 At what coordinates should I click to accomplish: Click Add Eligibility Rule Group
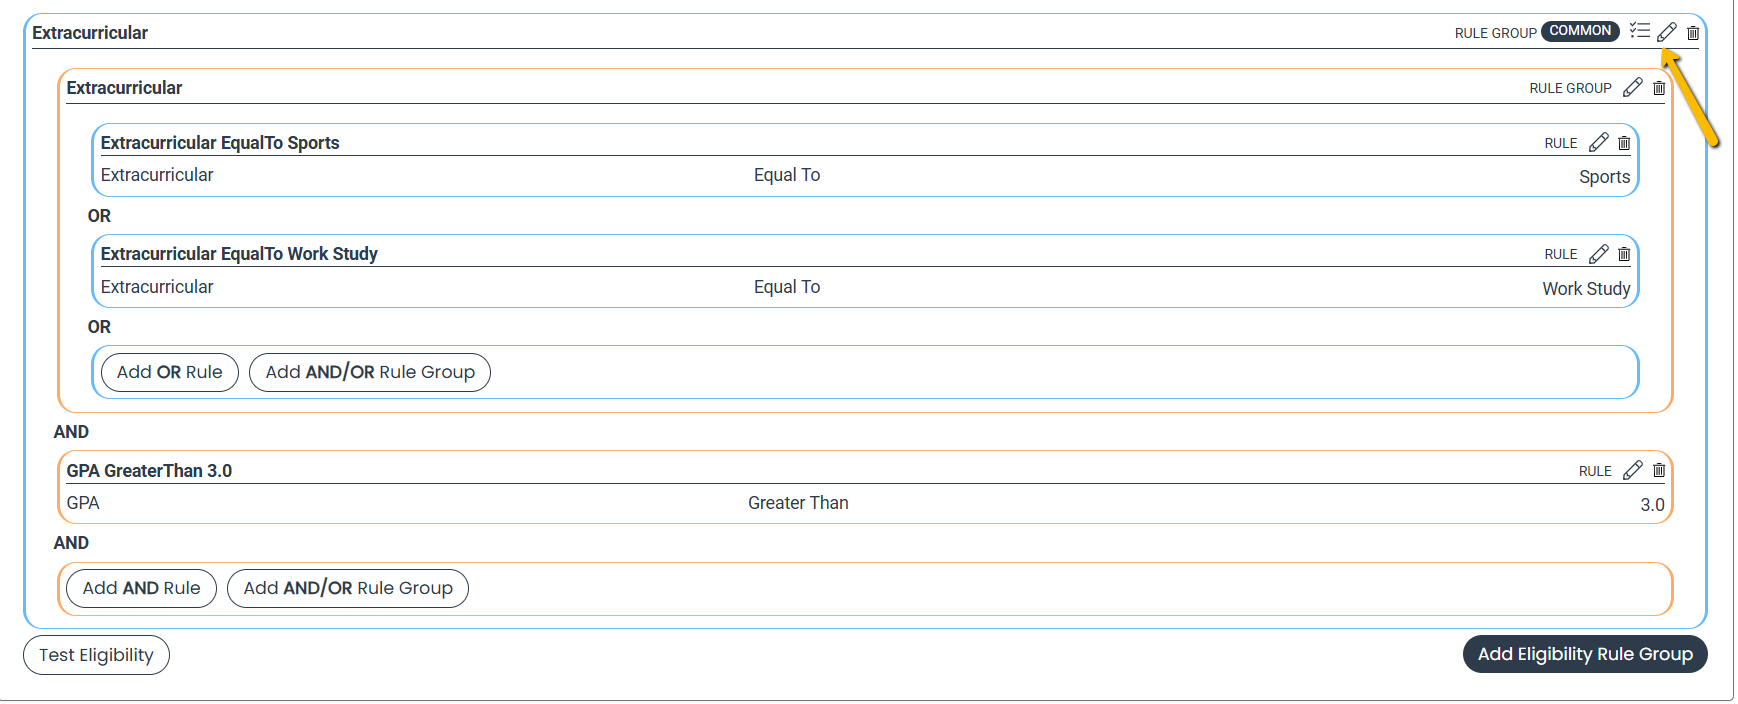[1585, 654]
